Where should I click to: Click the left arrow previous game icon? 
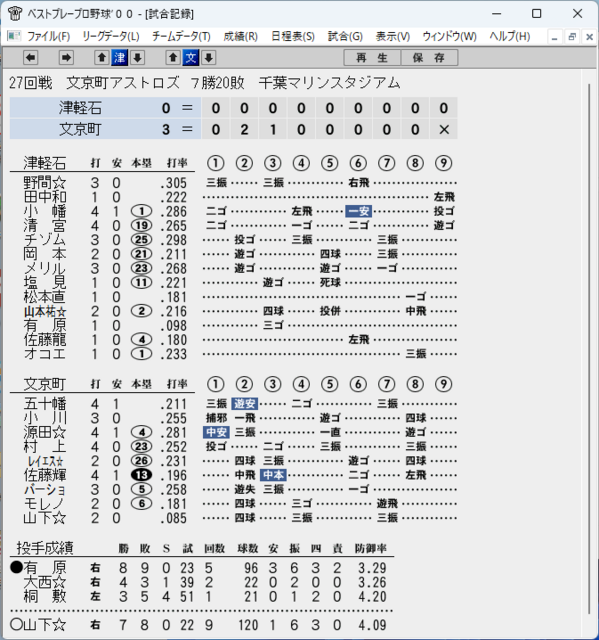pos(31,58)
